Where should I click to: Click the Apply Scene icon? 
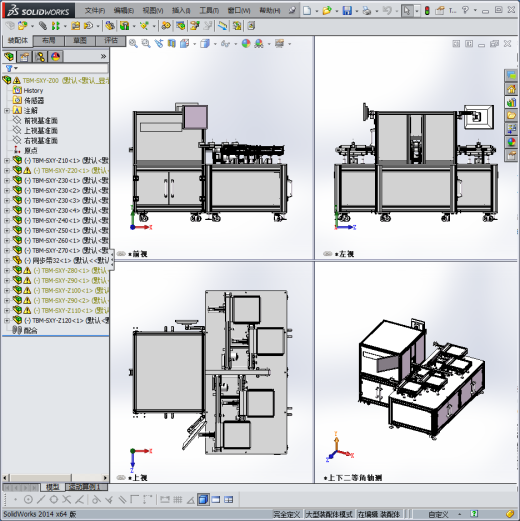pos(259,43)
